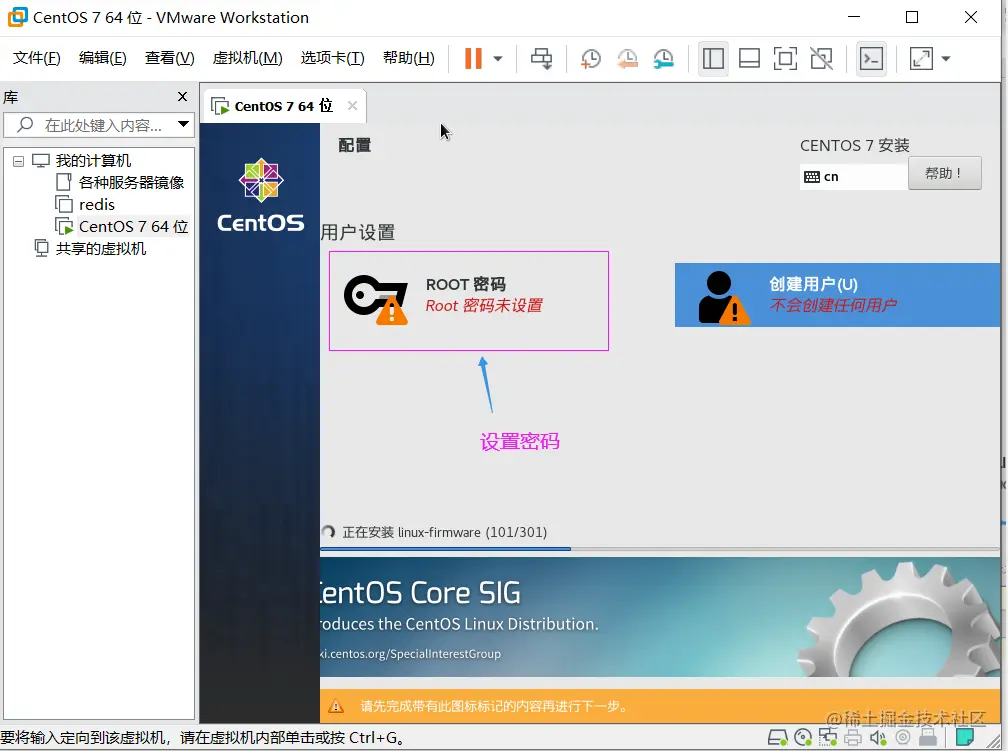Open the 虚拟机(M) menu
Image resolution: width=1008 pixels, height=751 pixels.
click(x=246, y=58)
